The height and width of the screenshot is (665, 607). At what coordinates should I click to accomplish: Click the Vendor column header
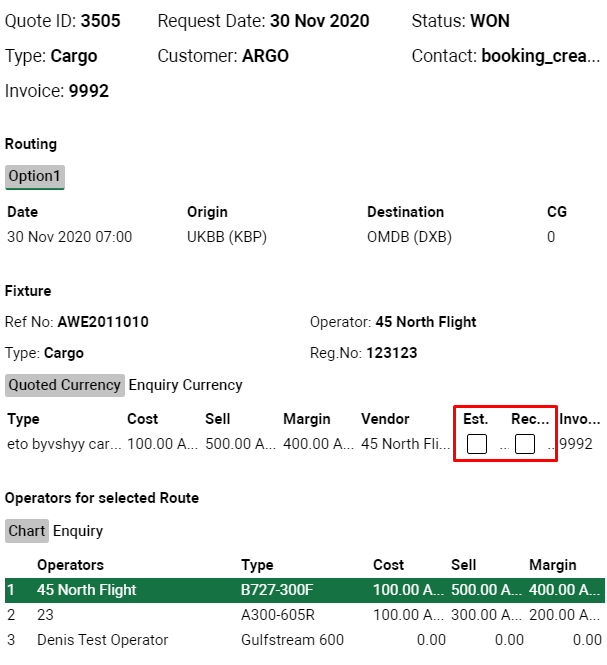pyautogui.click(x=385, y=419)
